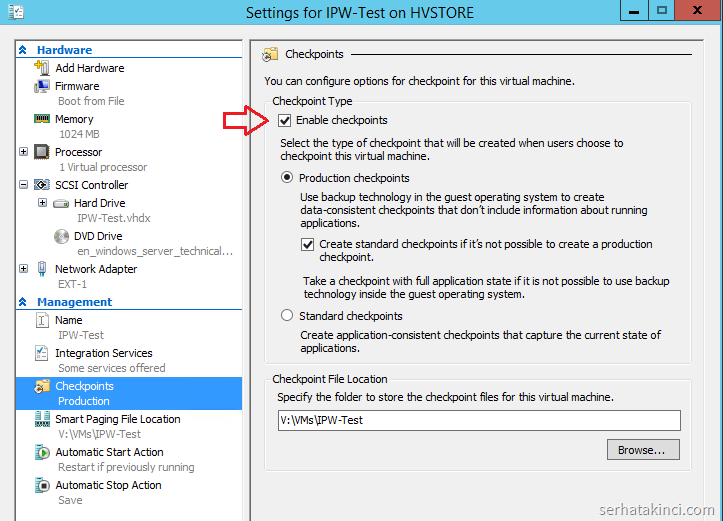Image resolution: width=723 pixels, height=521 pixels.
Task: Click the 'Save' text under Automatic Stop Action
Action: 70,500
